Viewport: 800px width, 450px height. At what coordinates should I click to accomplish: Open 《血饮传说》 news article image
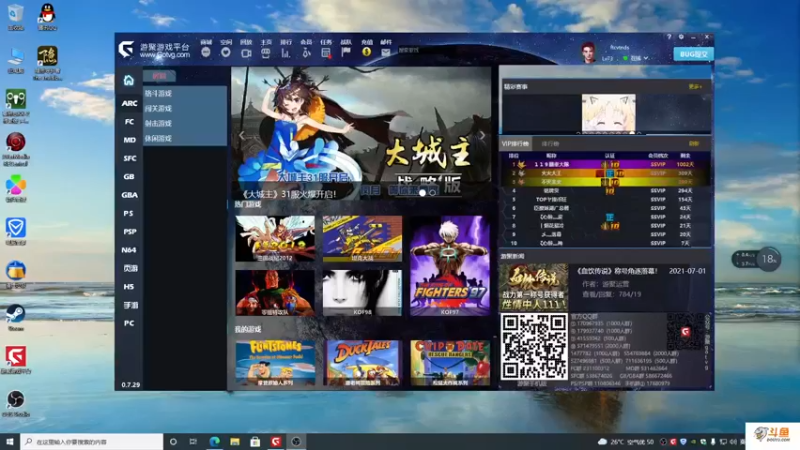(534, 287)
